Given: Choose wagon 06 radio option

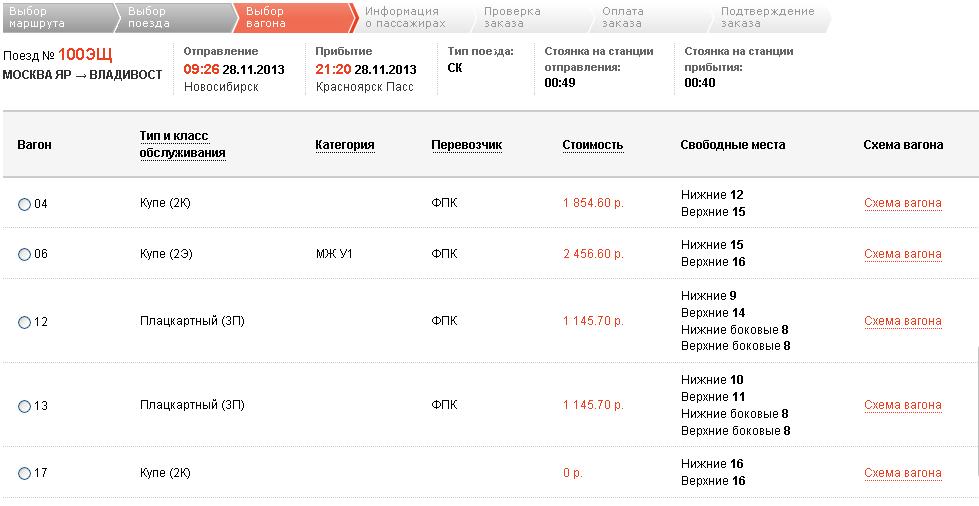Looking at the screenshot, I should [x=24, y=255].
